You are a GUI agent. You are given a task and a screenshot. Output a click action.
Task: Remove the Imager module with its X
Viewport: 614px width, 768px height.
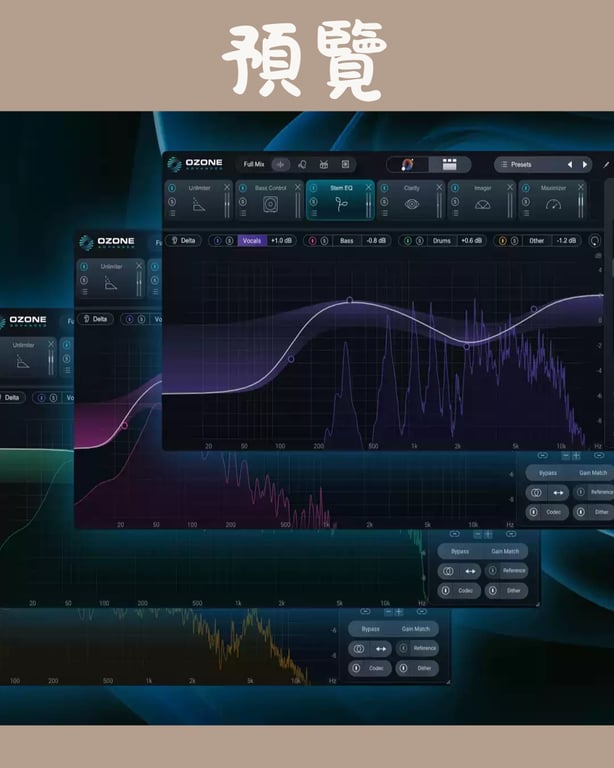(510, 187)
